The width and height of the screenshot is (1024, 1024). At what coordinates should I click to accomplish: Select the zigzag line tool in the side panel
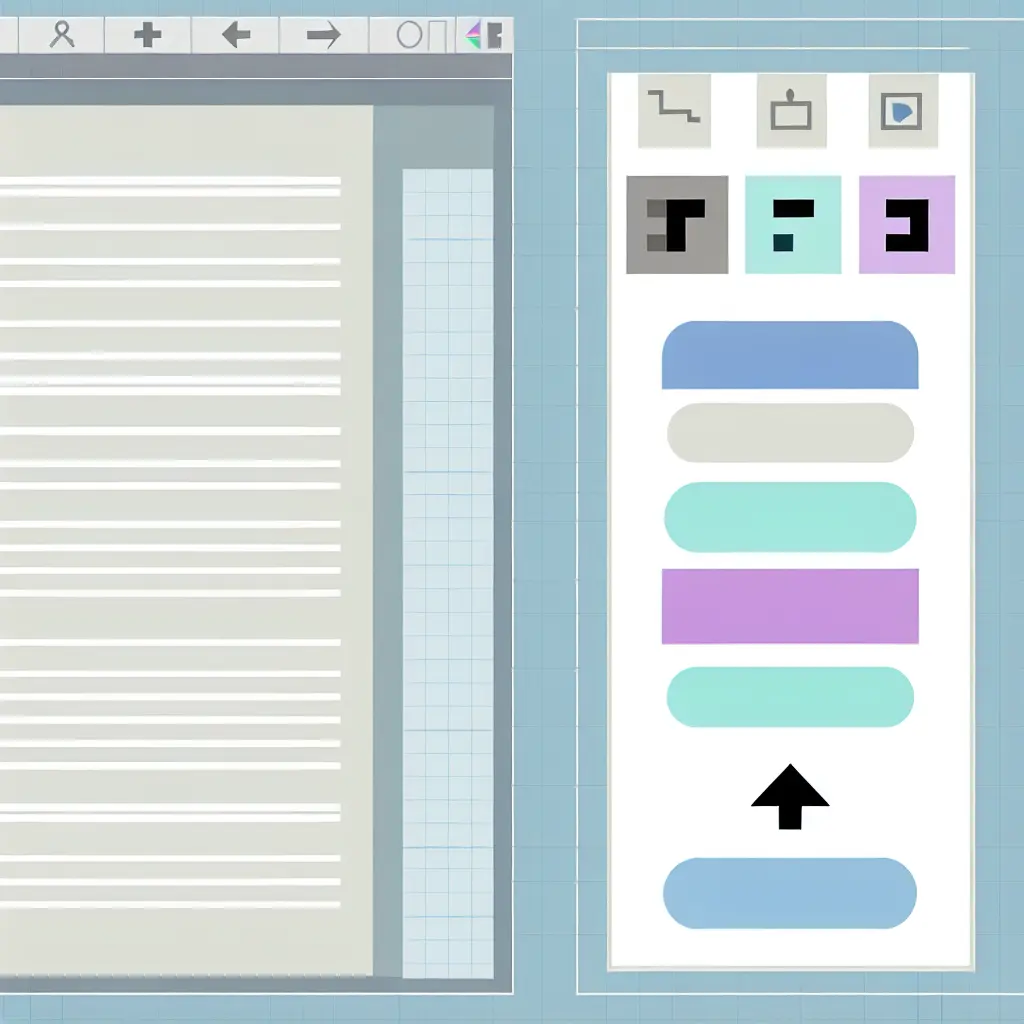pos(673,110)
